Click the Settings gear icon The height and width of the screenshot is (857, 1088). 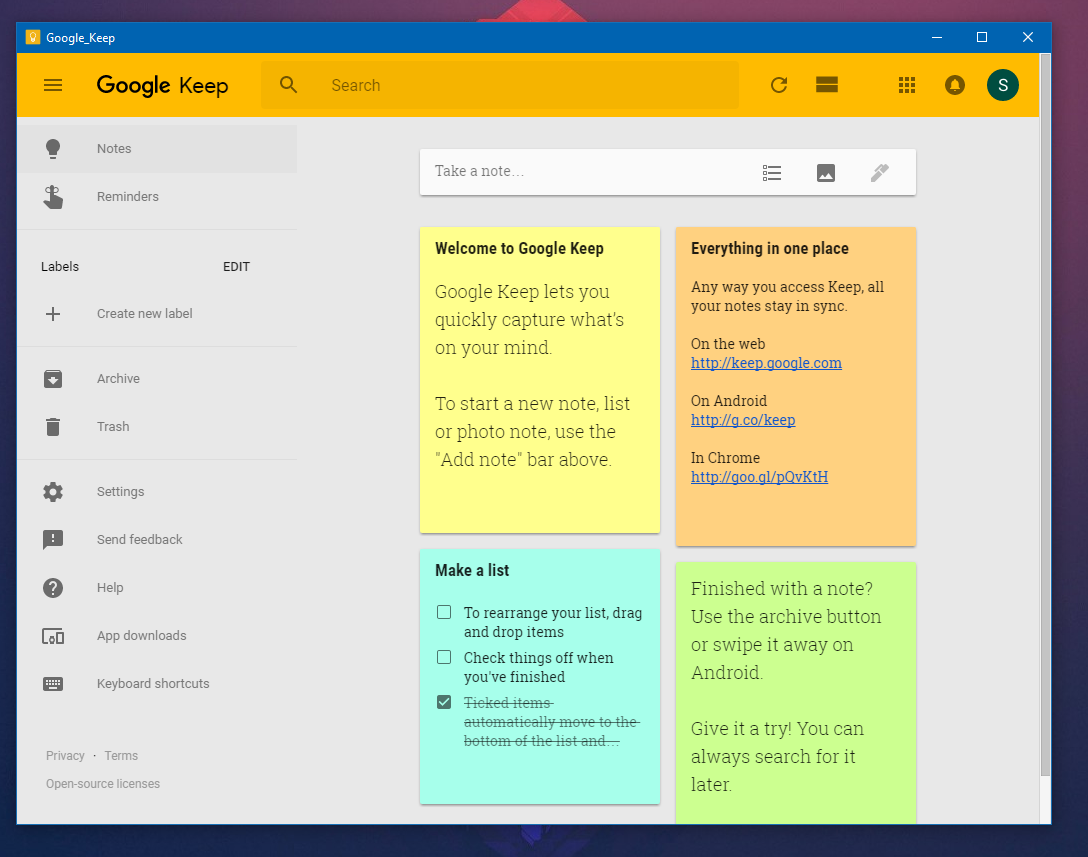(53, 492)
